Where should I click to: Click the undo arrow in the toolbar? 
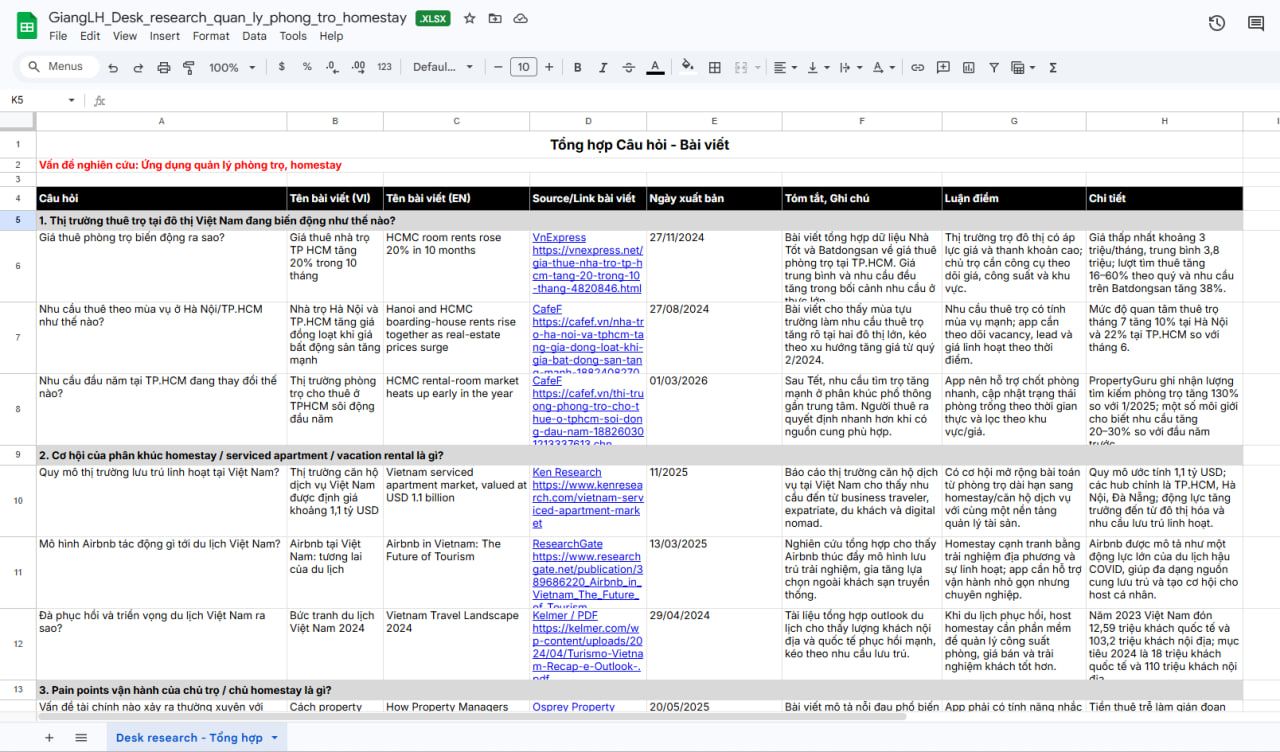click(x=113, y=67)
